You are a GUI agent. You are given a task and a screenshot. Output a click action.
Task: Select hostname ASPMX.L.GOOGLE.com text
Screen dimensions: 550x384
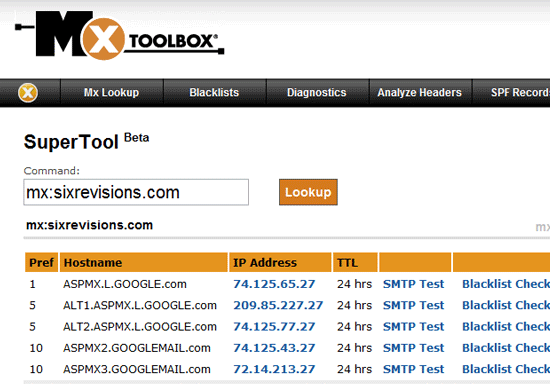click(x=125, y=284)
